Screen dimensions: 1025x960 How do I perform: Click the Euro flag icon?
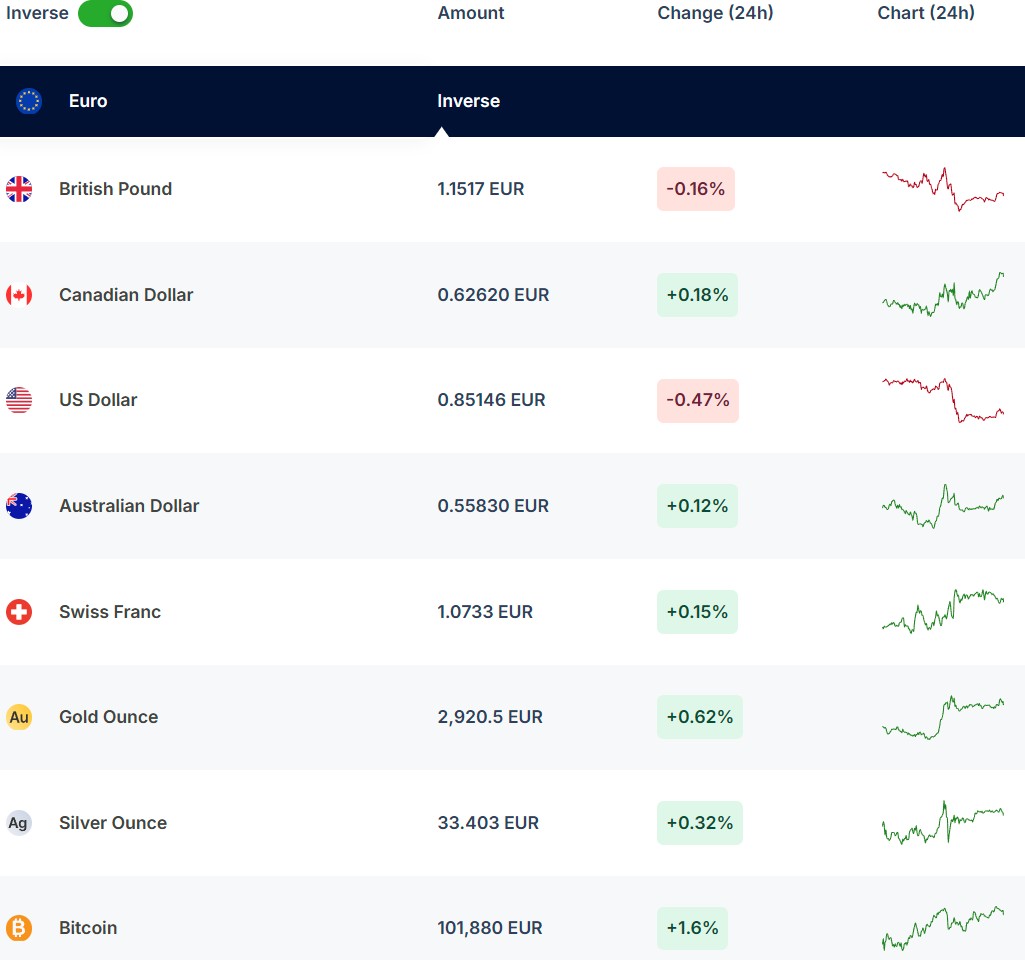tap(29, 101)
